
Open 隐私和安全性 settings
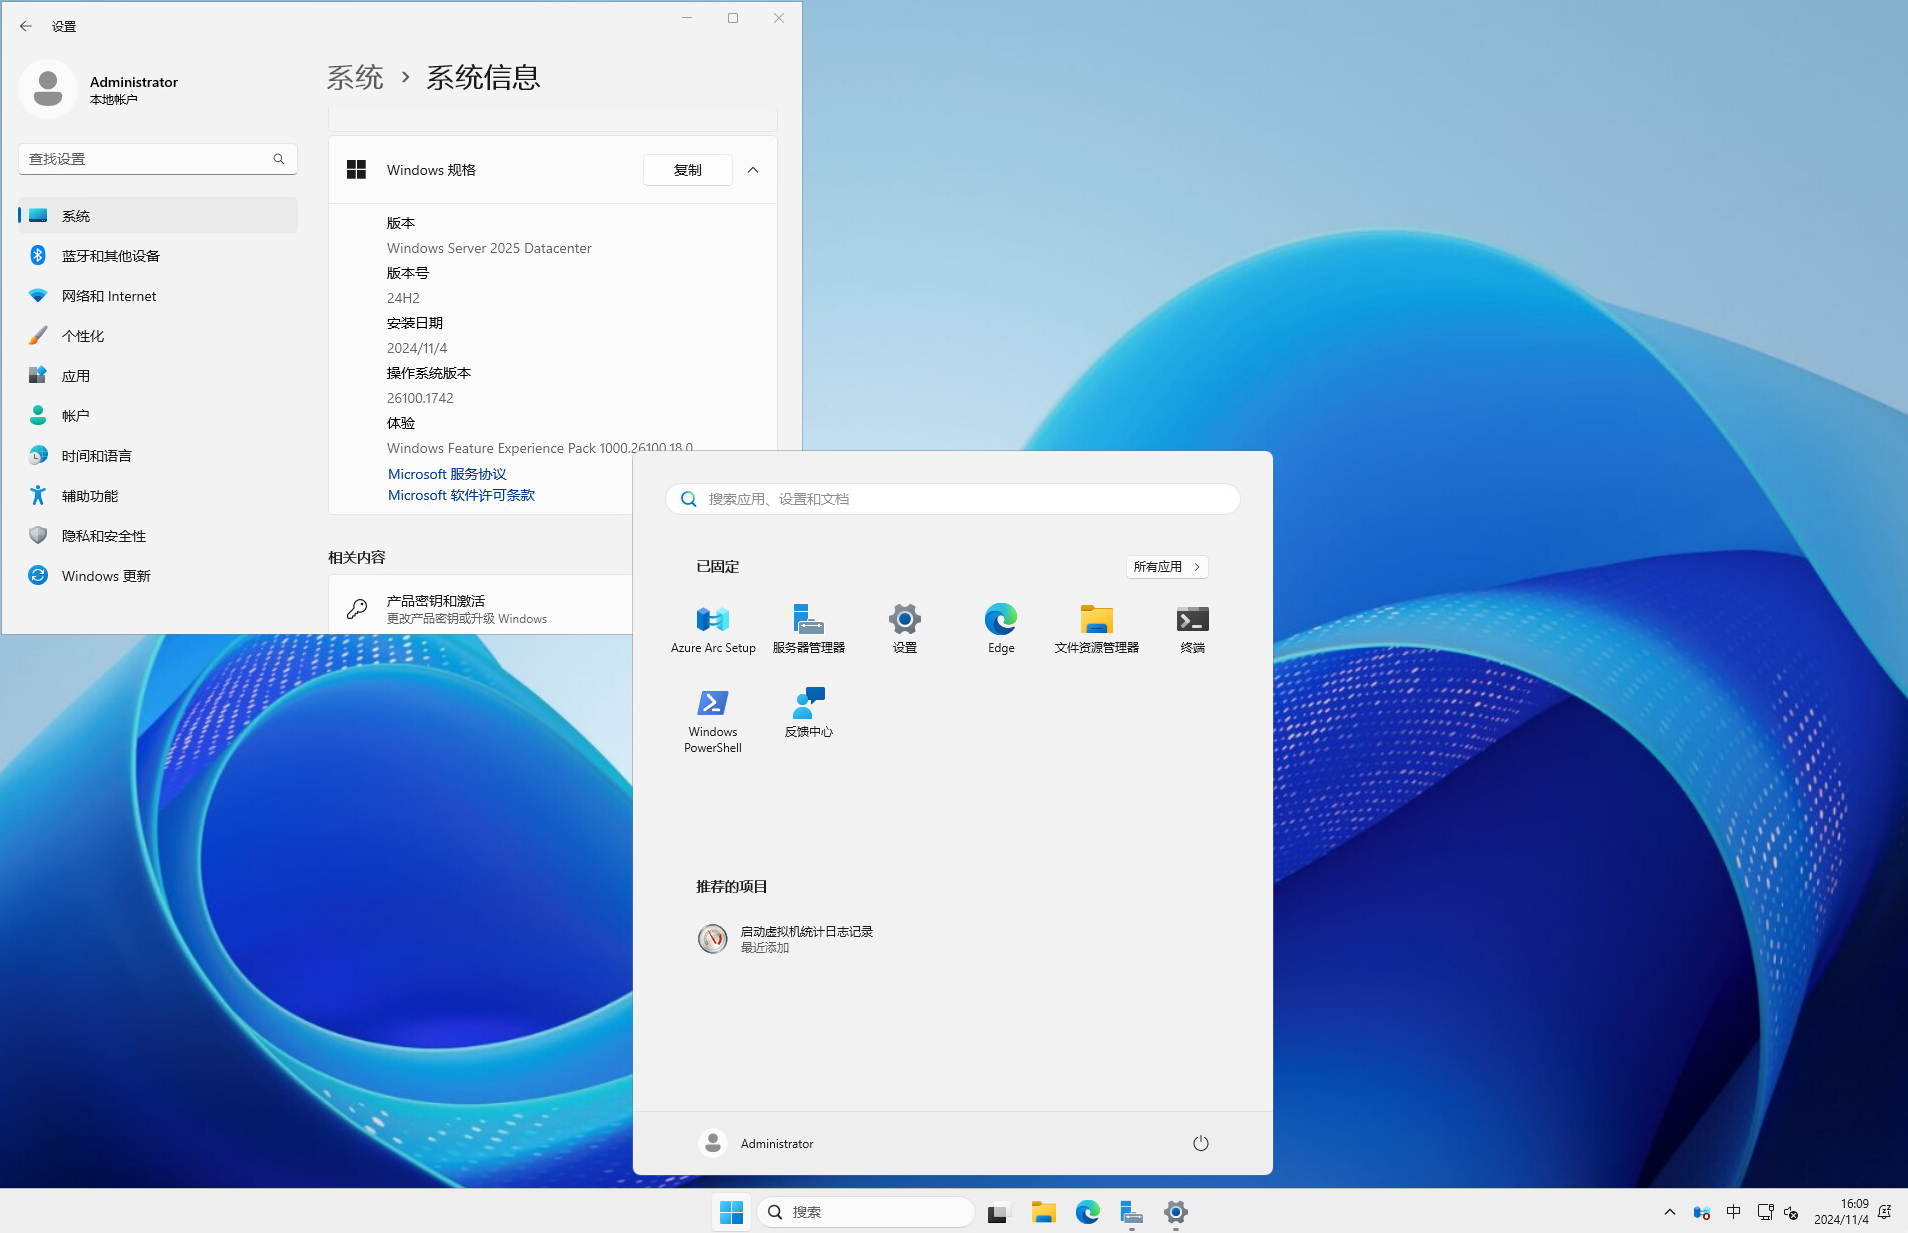(157, 536)
